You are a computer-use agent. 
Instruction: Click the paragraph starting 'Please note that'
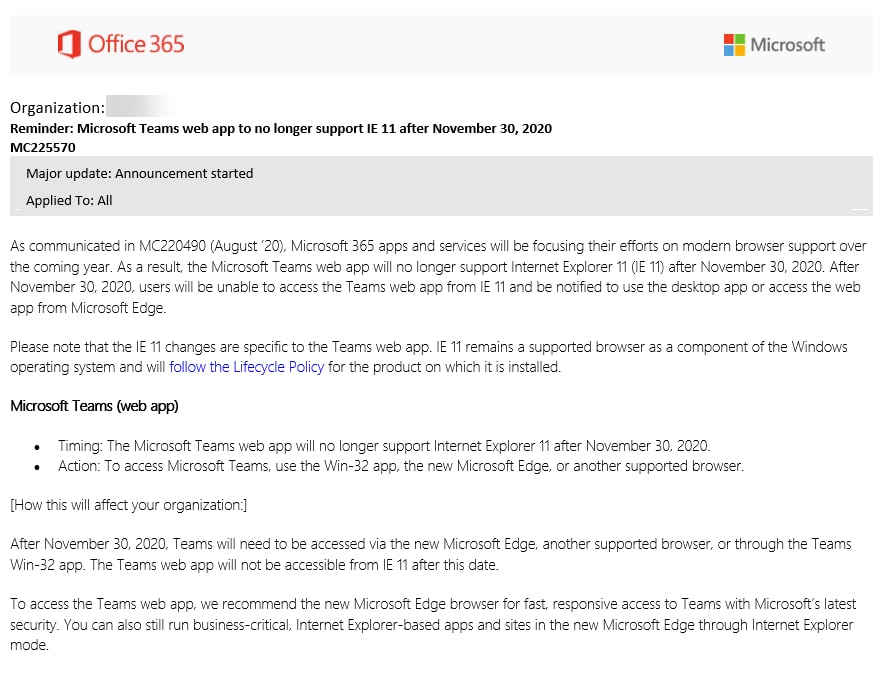pyautogui.click(x=429, y=357)
